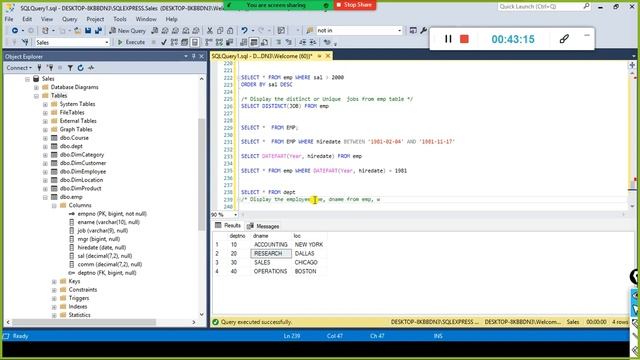Display estimated execution plan icon
Image resolution: width=640 pixels, height=360 pixels.
tap(174, 42)
